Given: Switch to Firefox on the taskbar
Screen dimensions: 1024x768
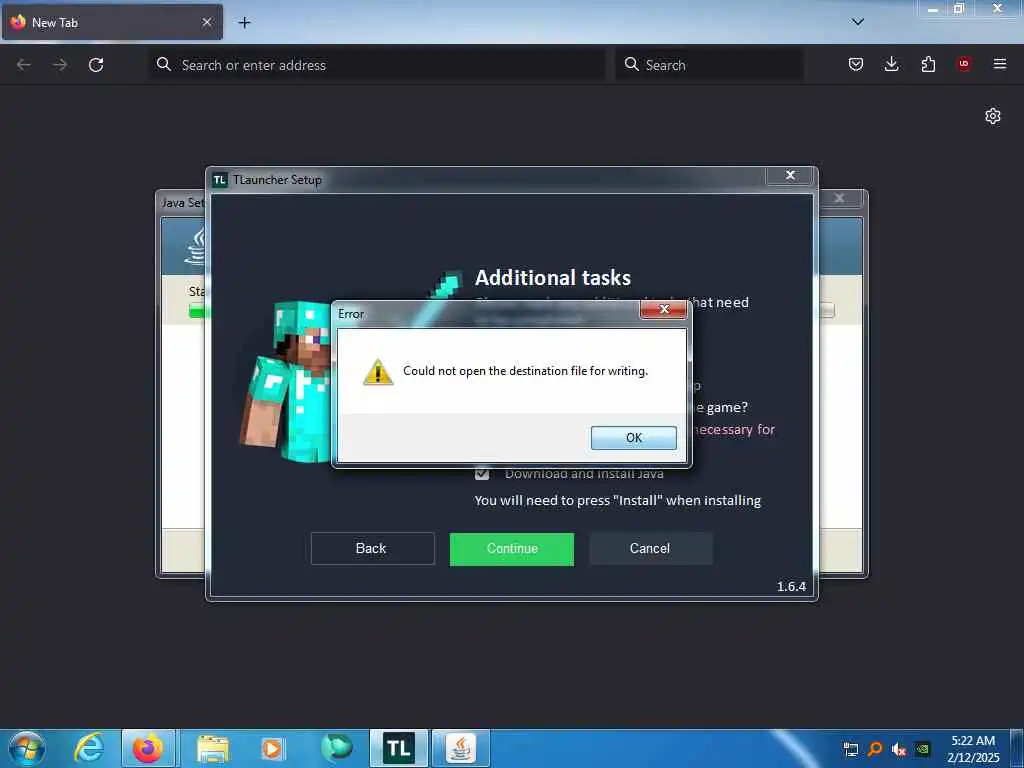Looking at the screenshot, I should click(148, 748).
